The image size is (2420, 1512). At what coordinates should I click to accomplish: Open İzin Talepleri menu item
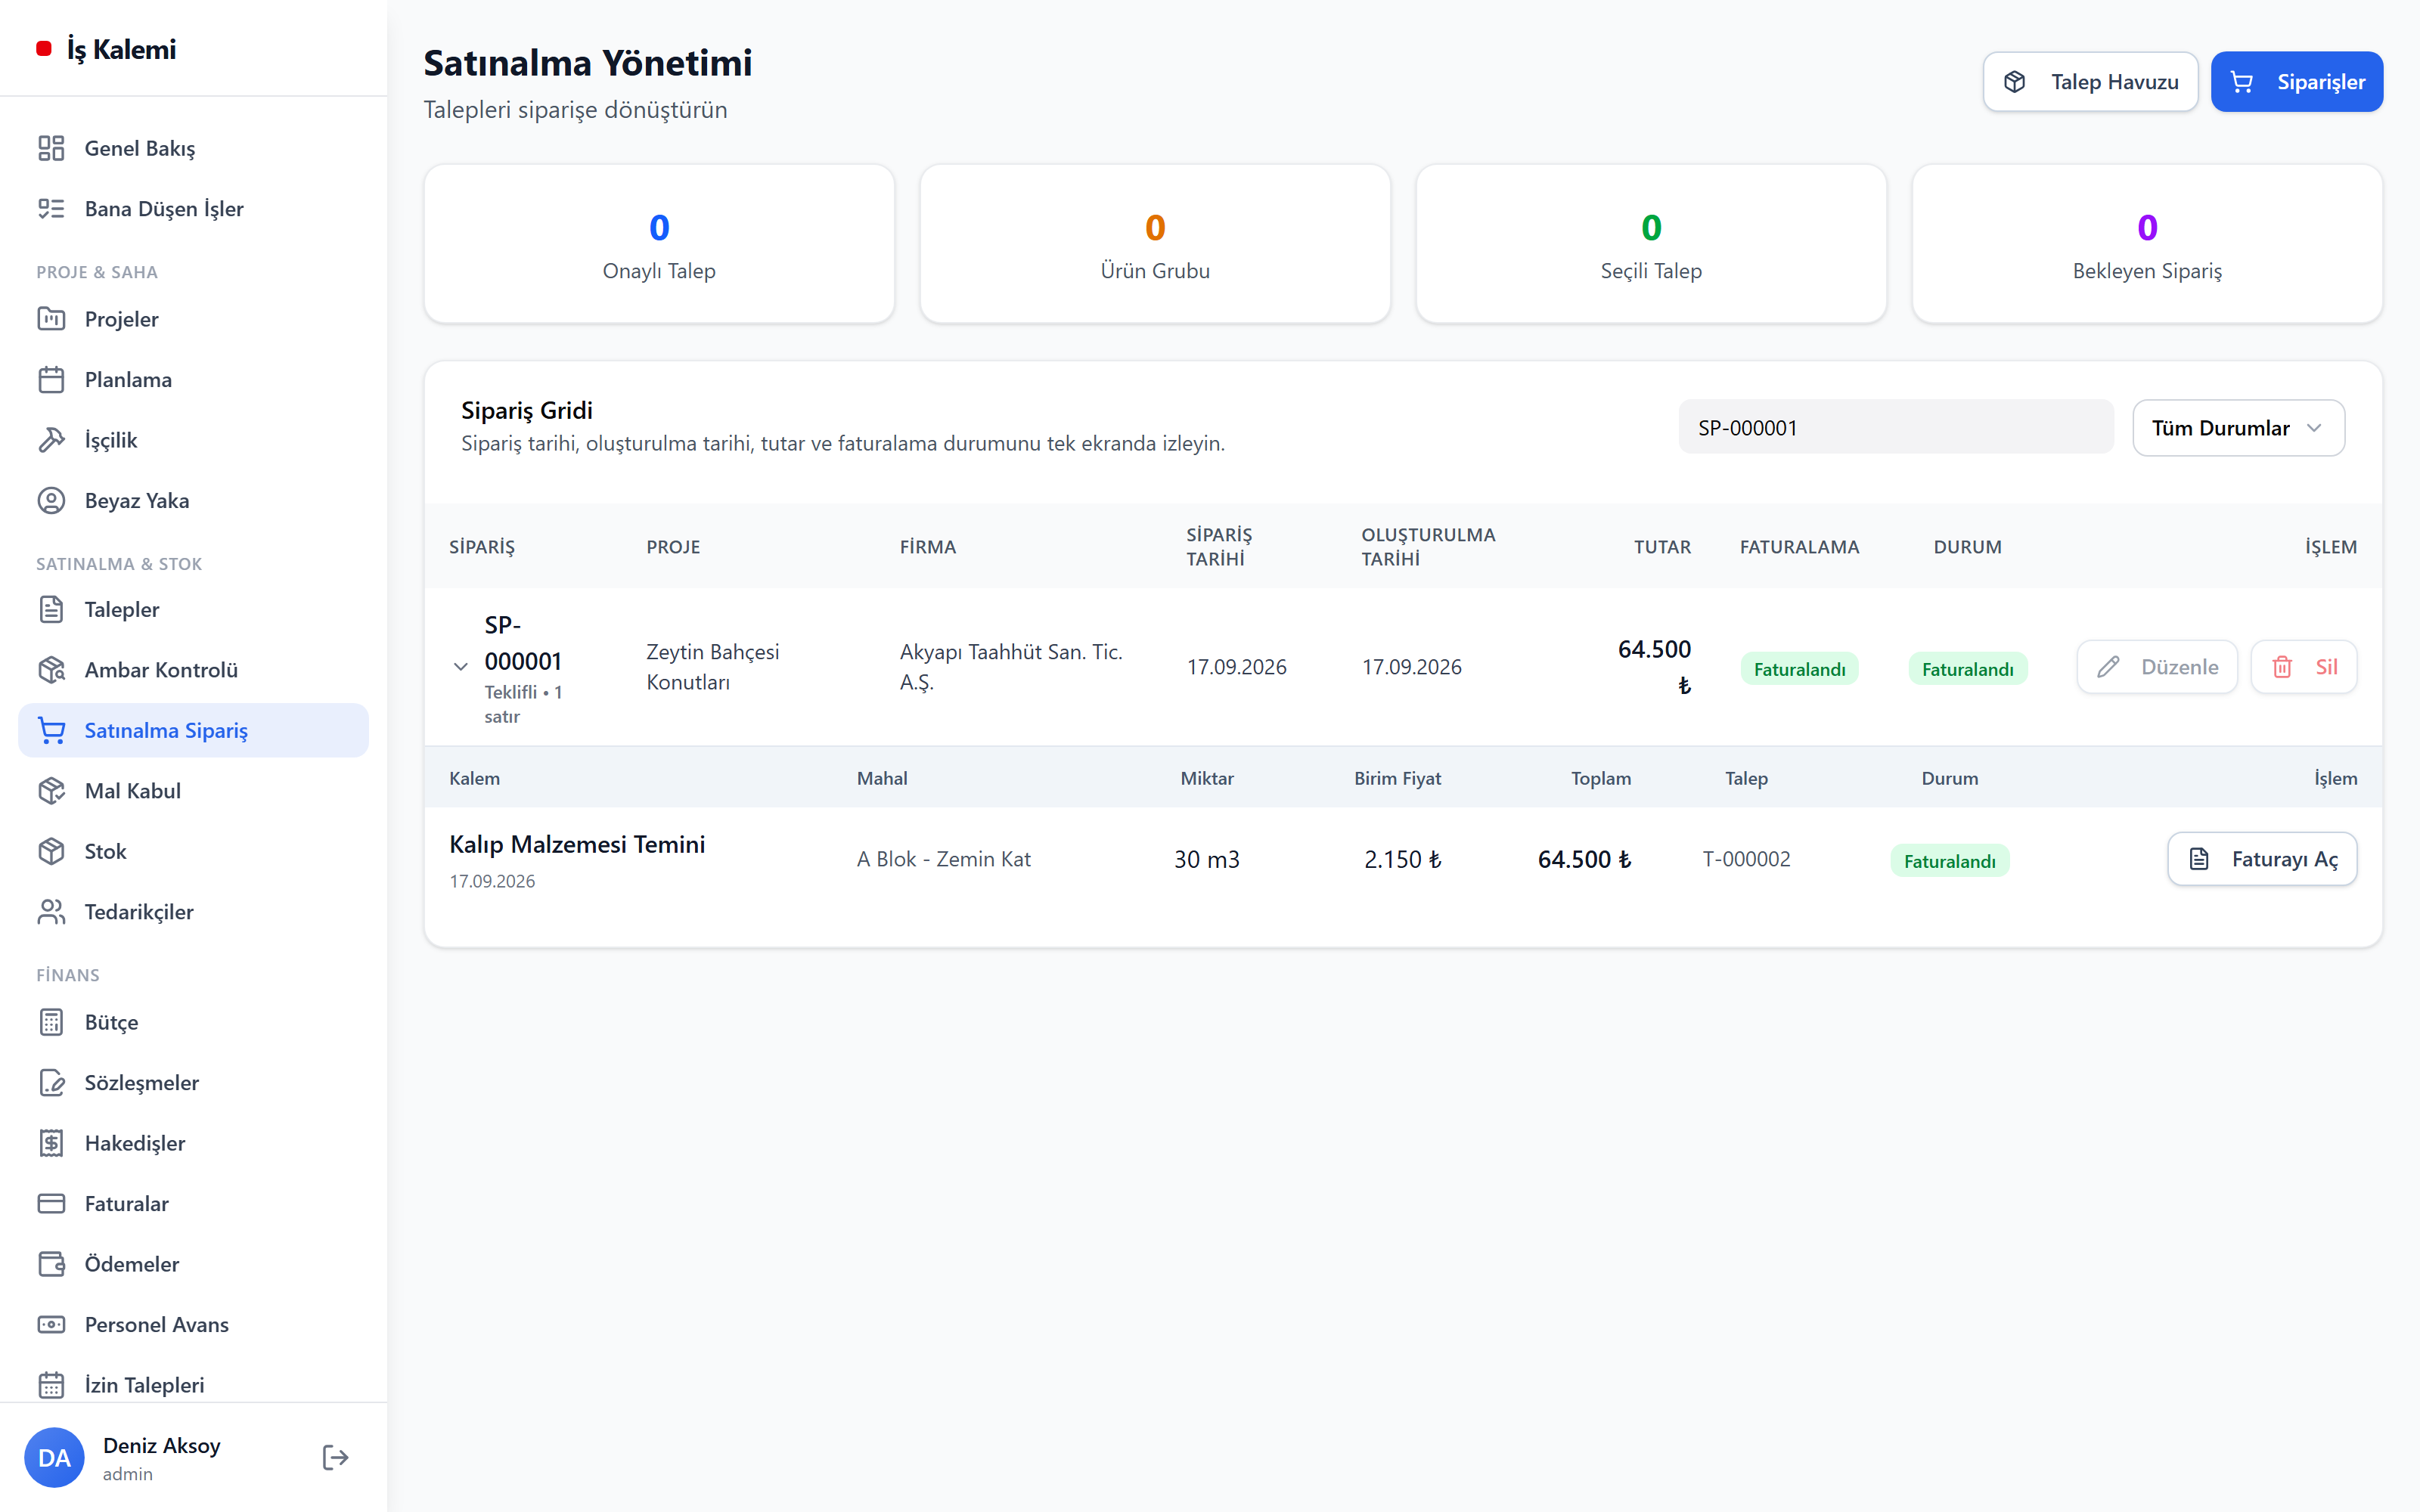[x=194, y=1385]
